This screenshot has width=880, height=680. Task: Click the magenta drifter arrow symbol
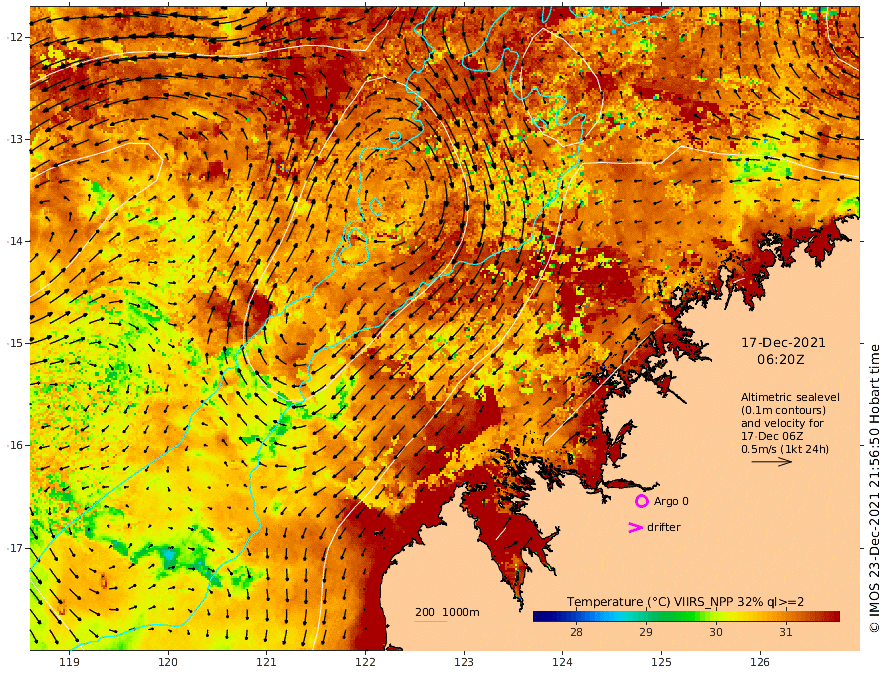(635, 527)
